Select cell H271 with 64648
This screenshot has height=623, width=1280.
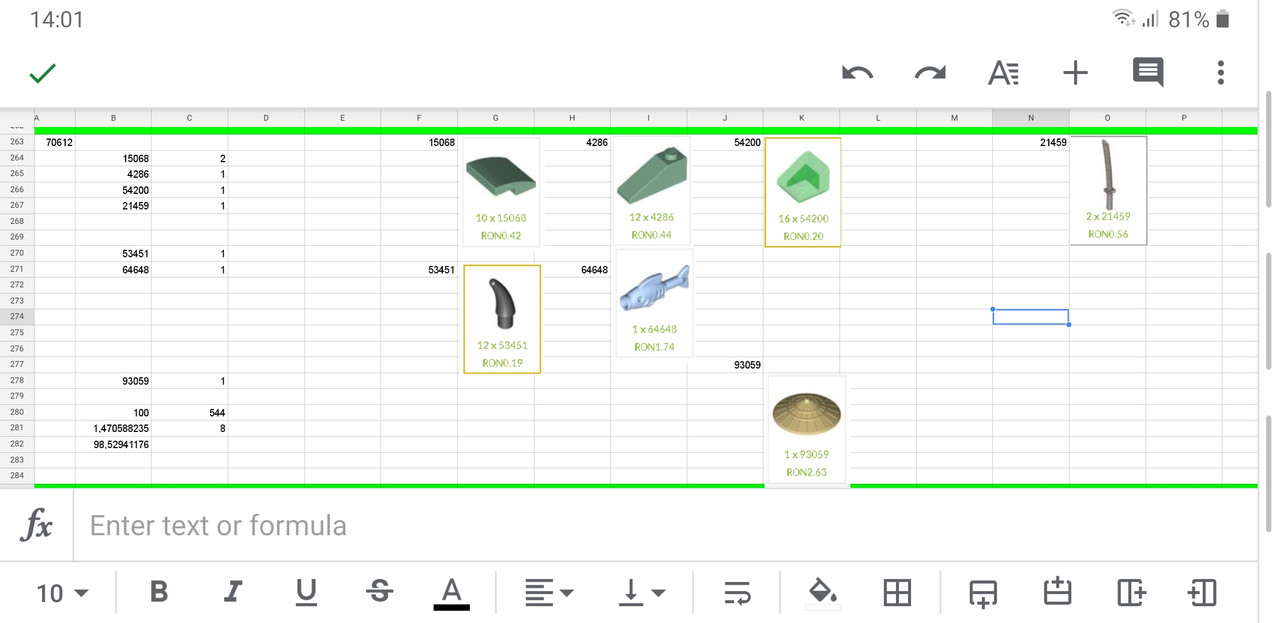[572, 270]
